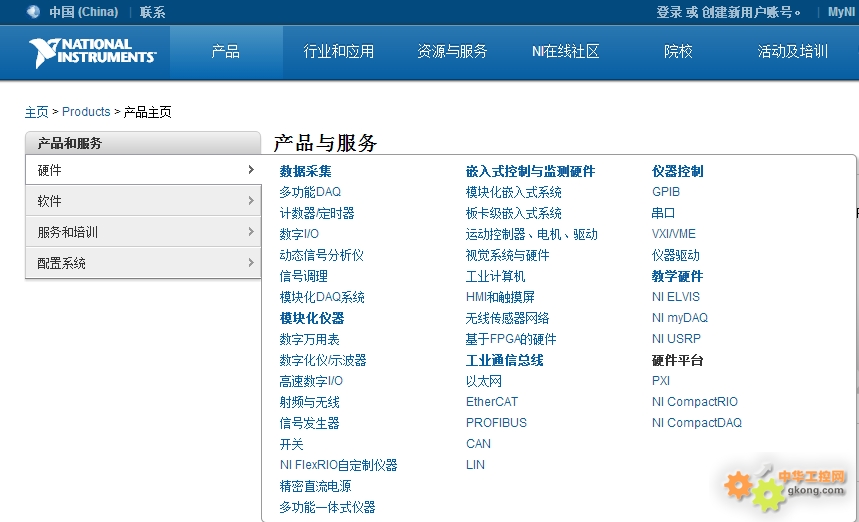
Task: Open the PROFIBUS link
Action: coord(496,423)
